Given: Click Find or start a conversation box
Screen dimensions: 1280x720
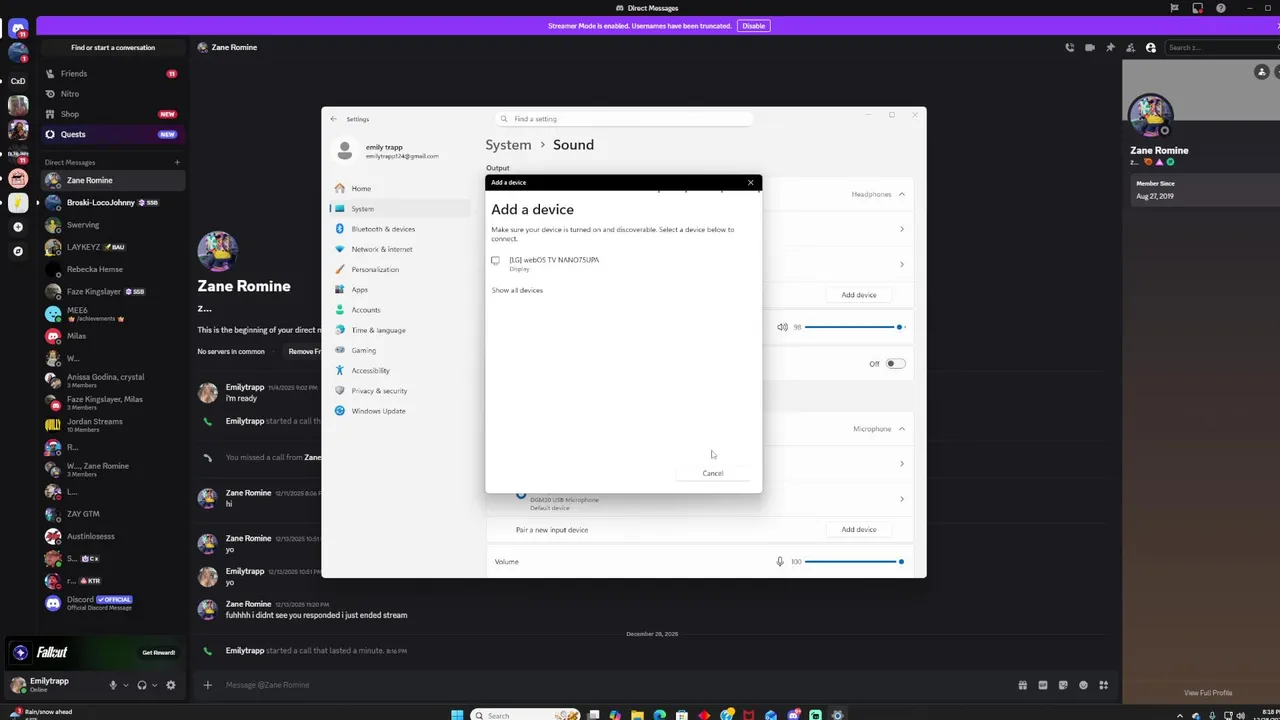Looking at the screenshot, I should click(x=113, y=47).
